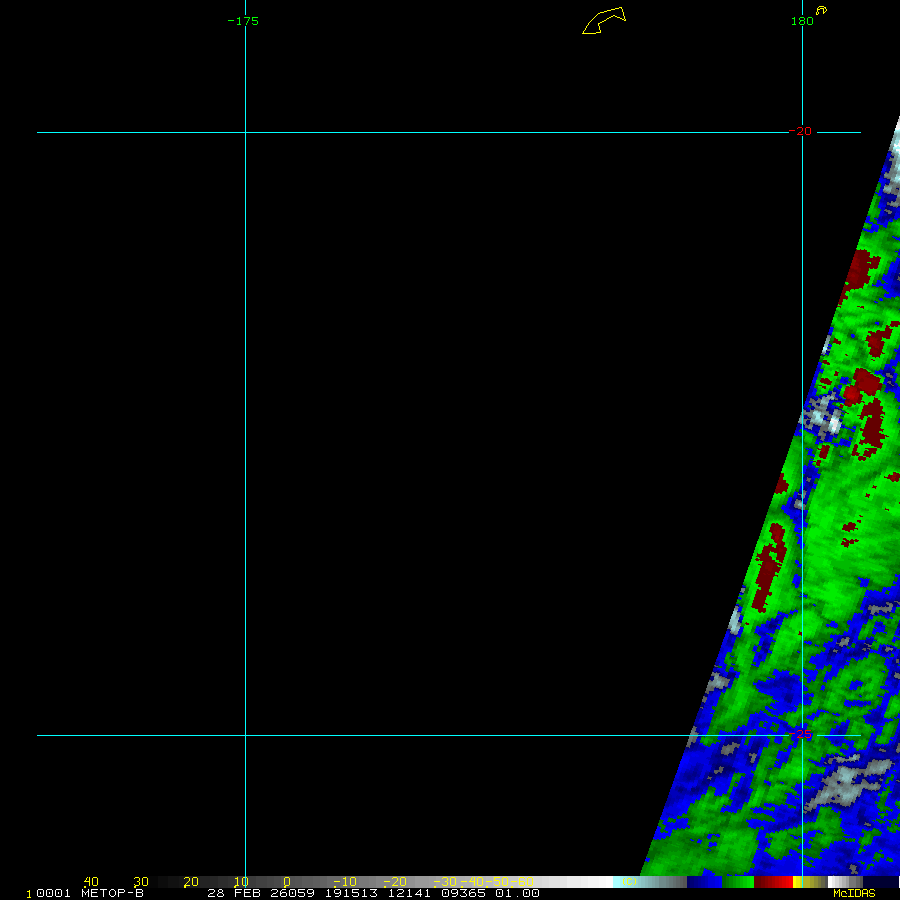Click the 40 value on the temperature scale

(x=91, y=882)
